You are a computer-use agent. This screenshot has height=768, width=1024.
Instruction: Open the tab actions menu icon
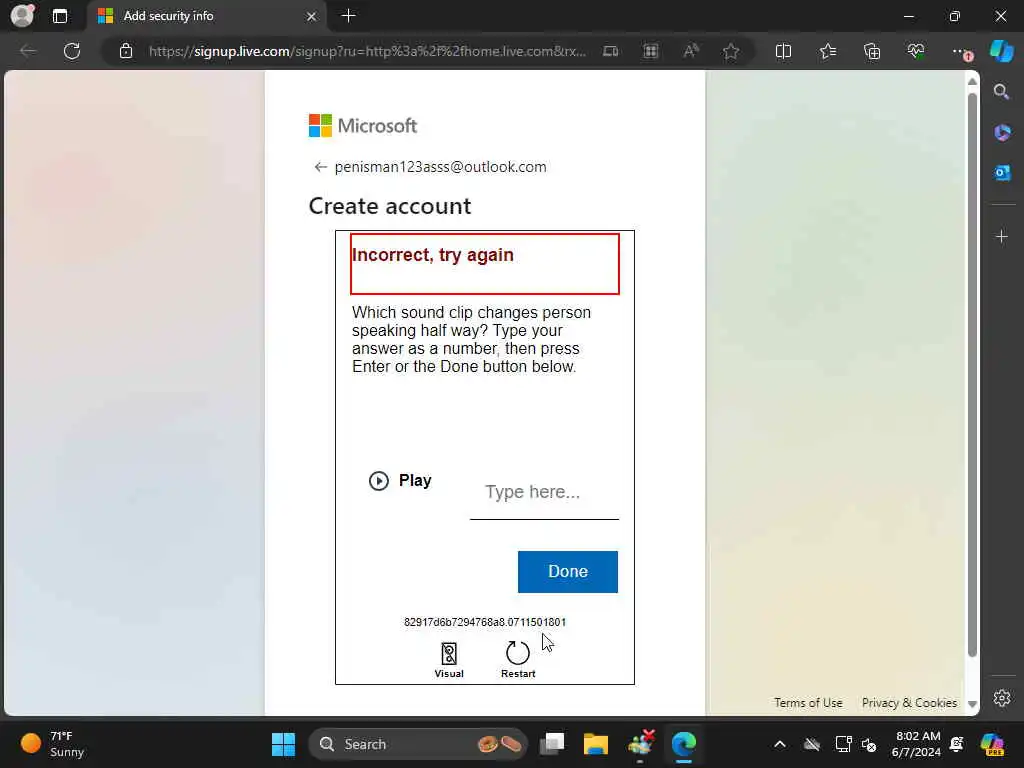click(x=59, y=16)
